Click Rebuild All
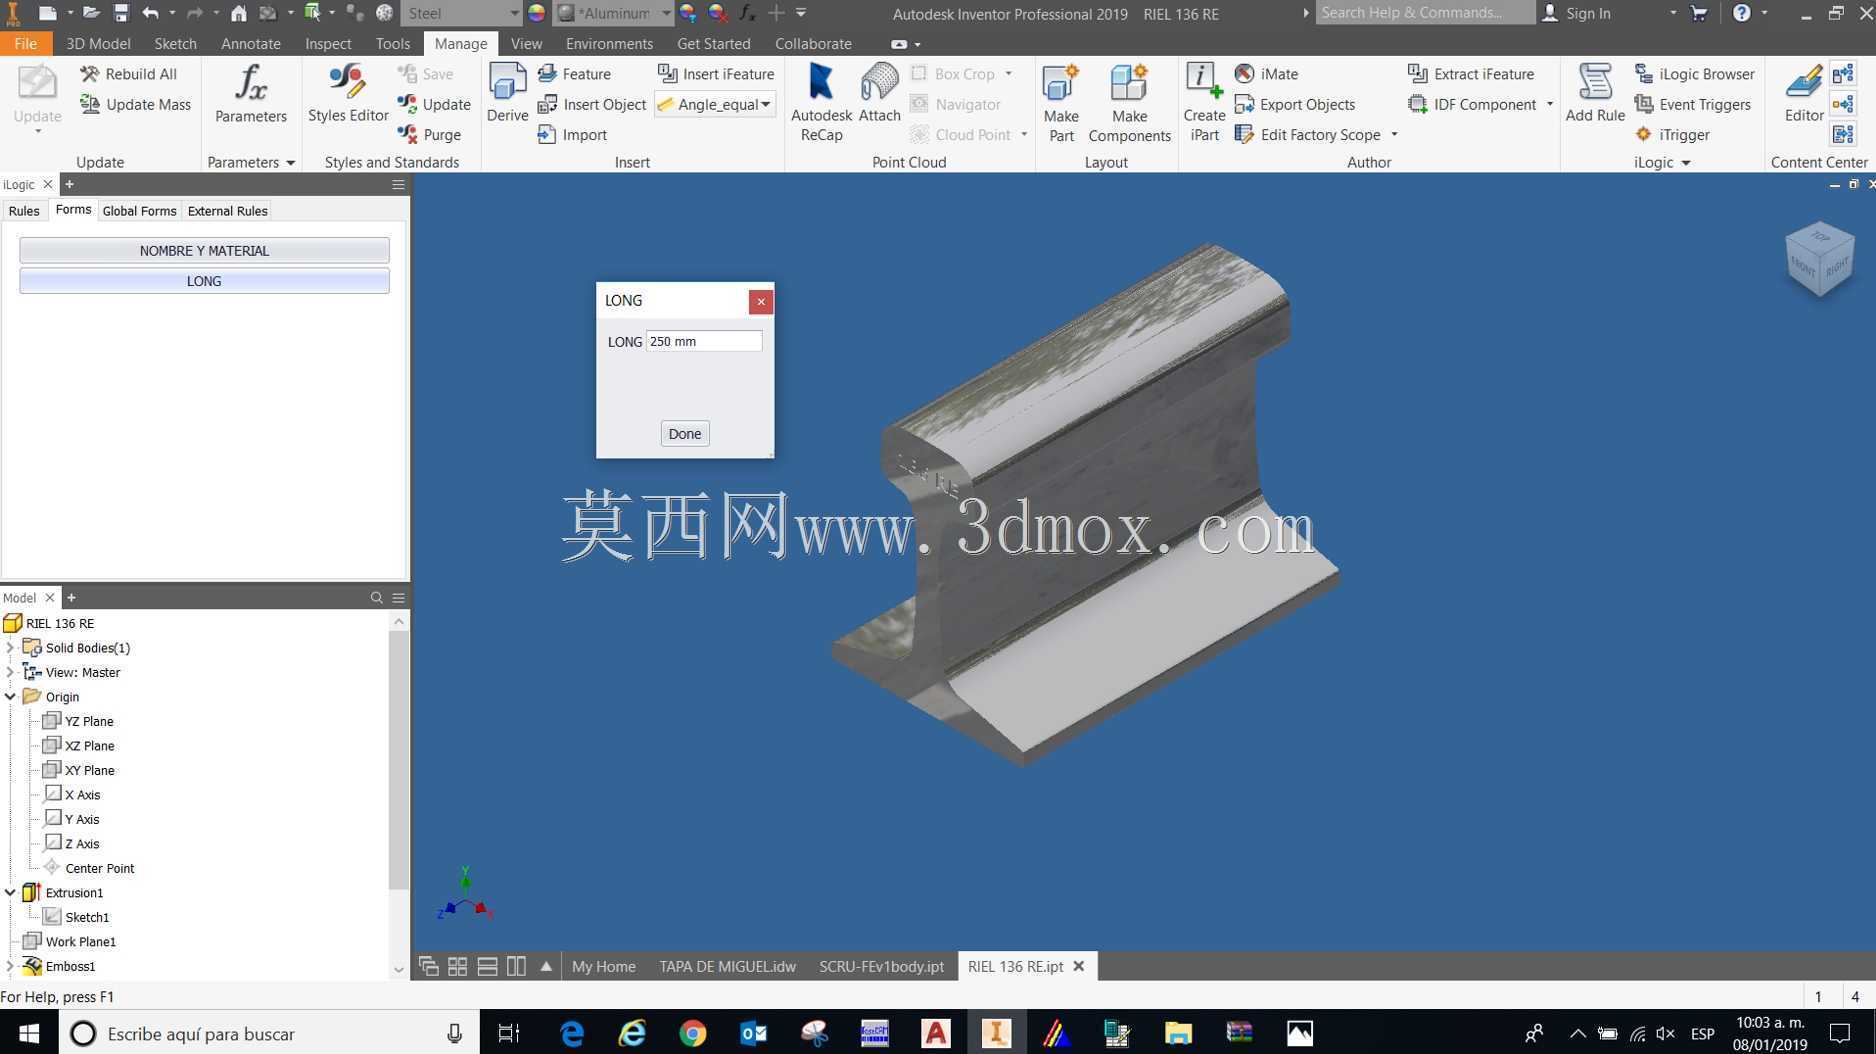The image size is (1876, 1054). coord(129,74)
